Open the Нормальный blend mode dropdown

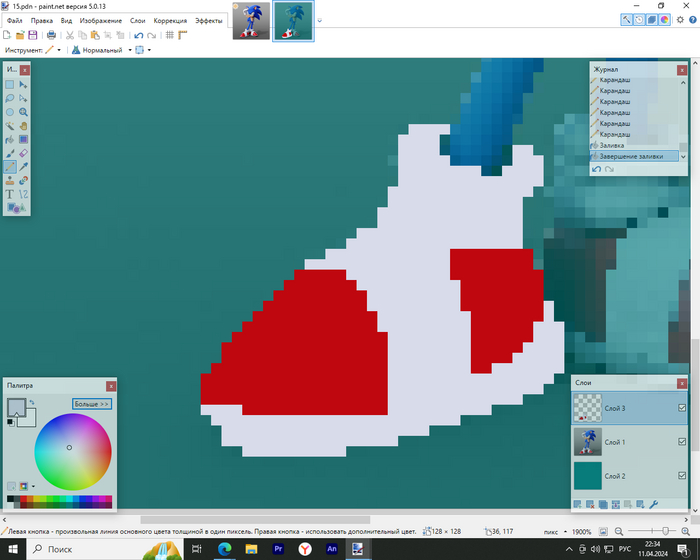[130, 50]
